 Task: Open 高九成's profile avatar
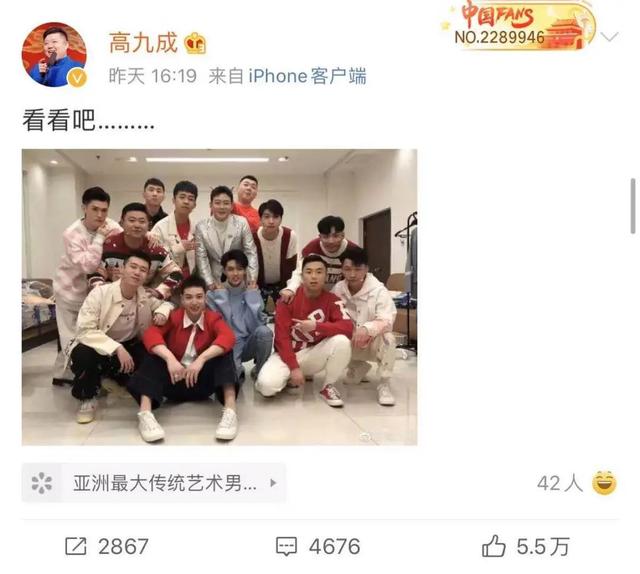(x=54, y=54)
